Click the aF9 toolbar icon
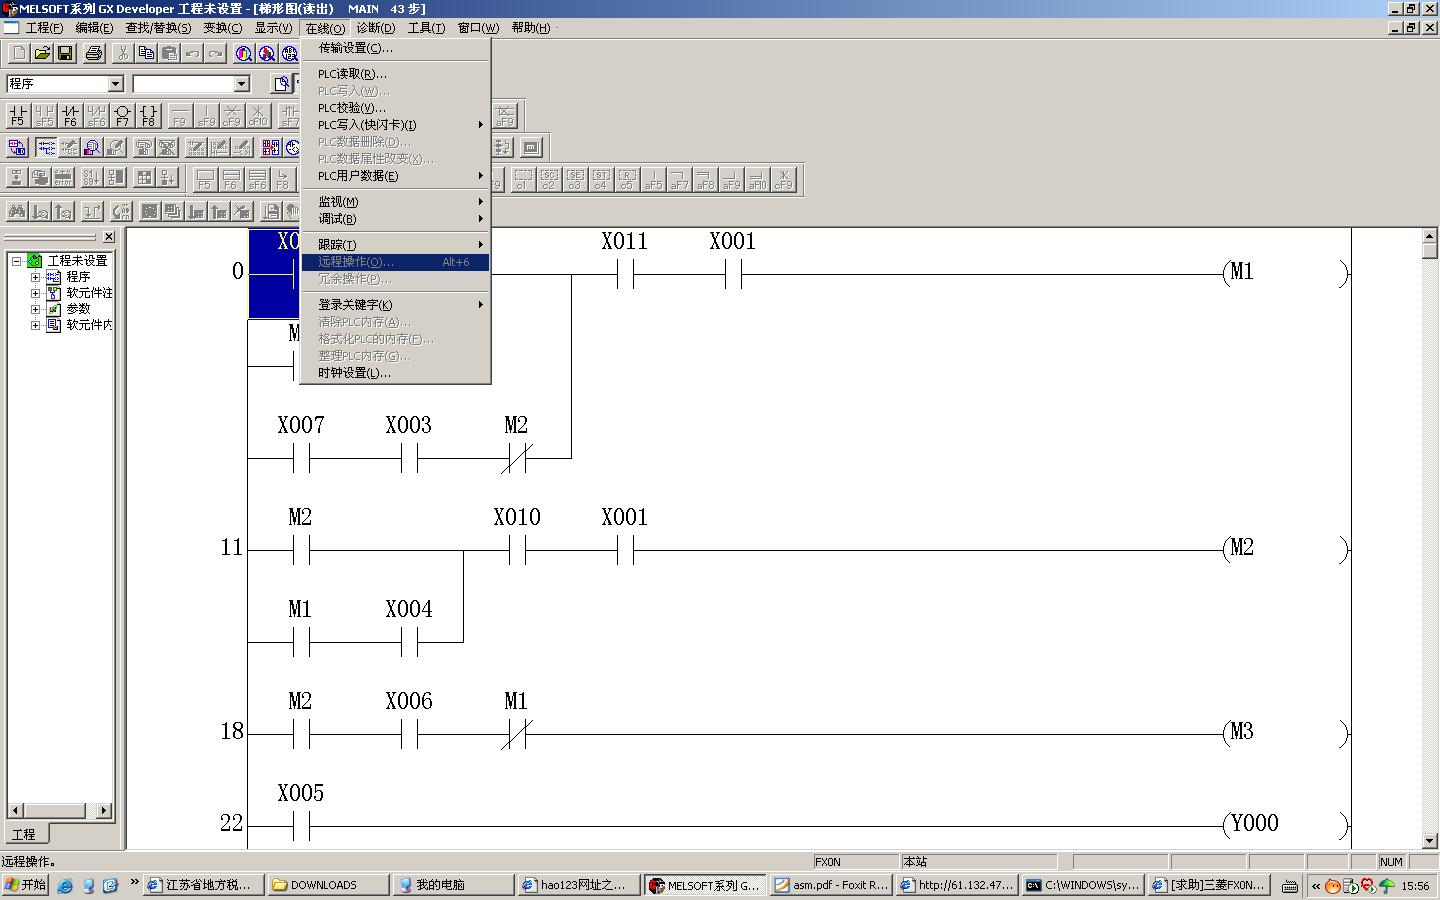The width and height of the screenshot is (1440, 900). coord(506,115)
